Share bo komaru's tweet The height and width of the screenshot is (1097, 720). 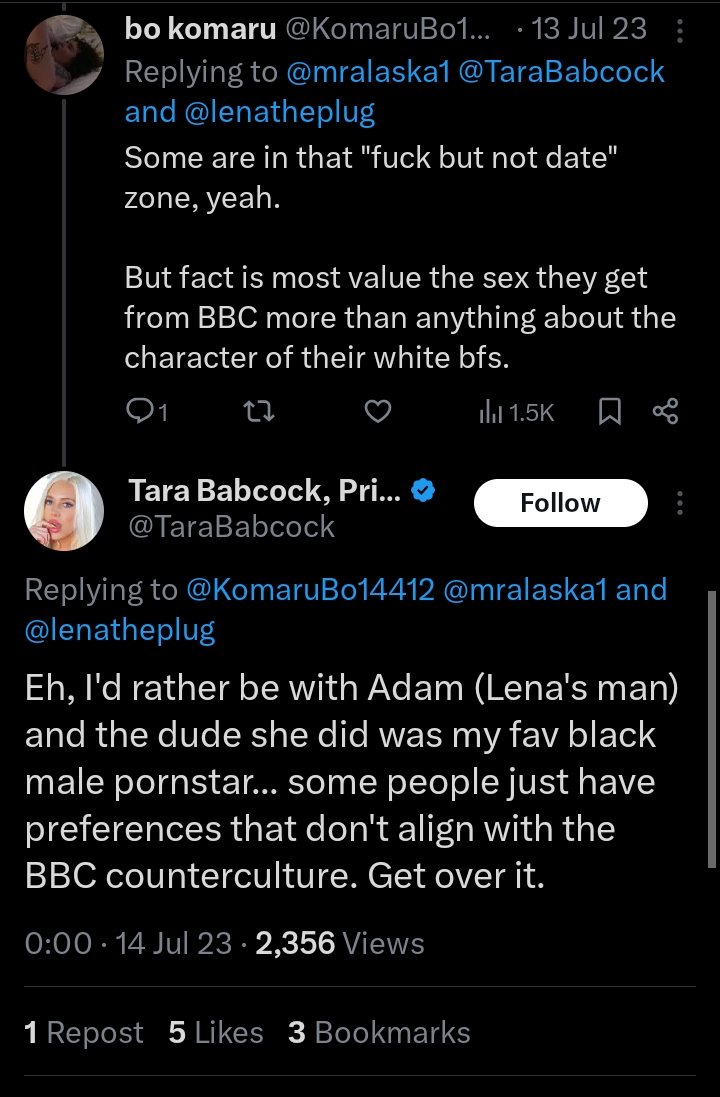665,411
